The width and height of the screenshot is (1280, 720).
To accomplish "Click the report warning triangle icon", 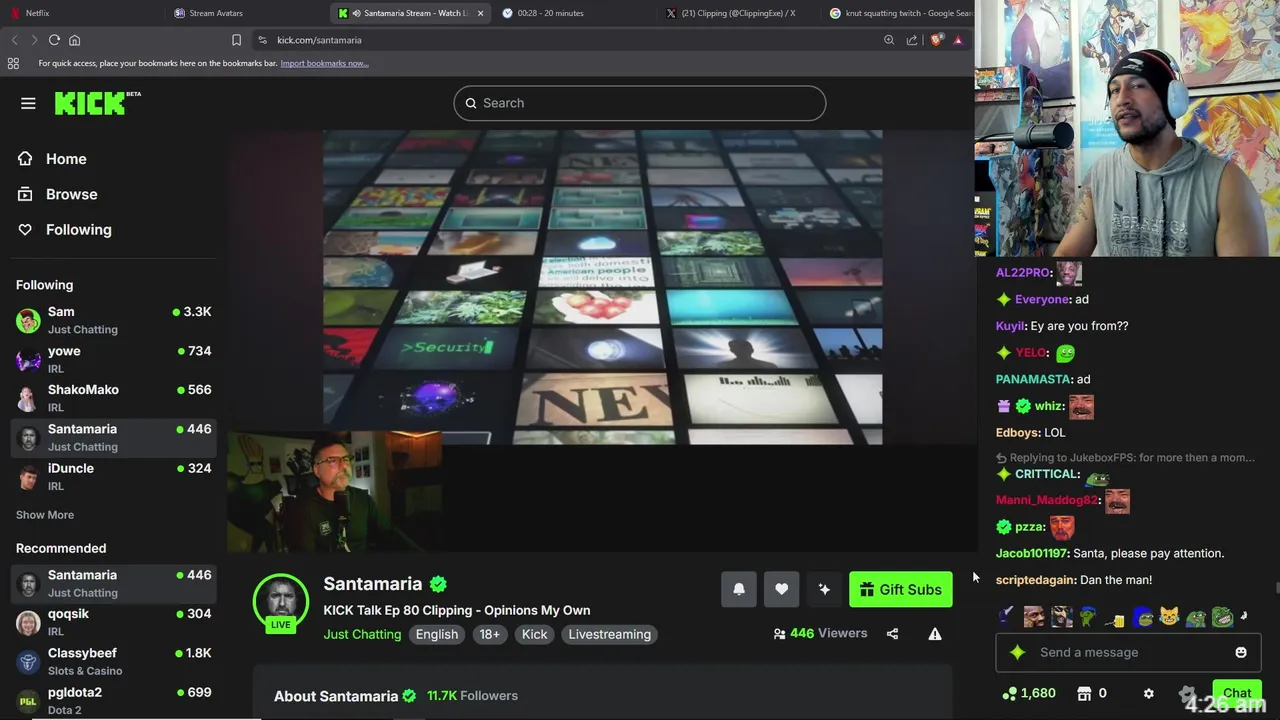I will [x=935, y=633].
